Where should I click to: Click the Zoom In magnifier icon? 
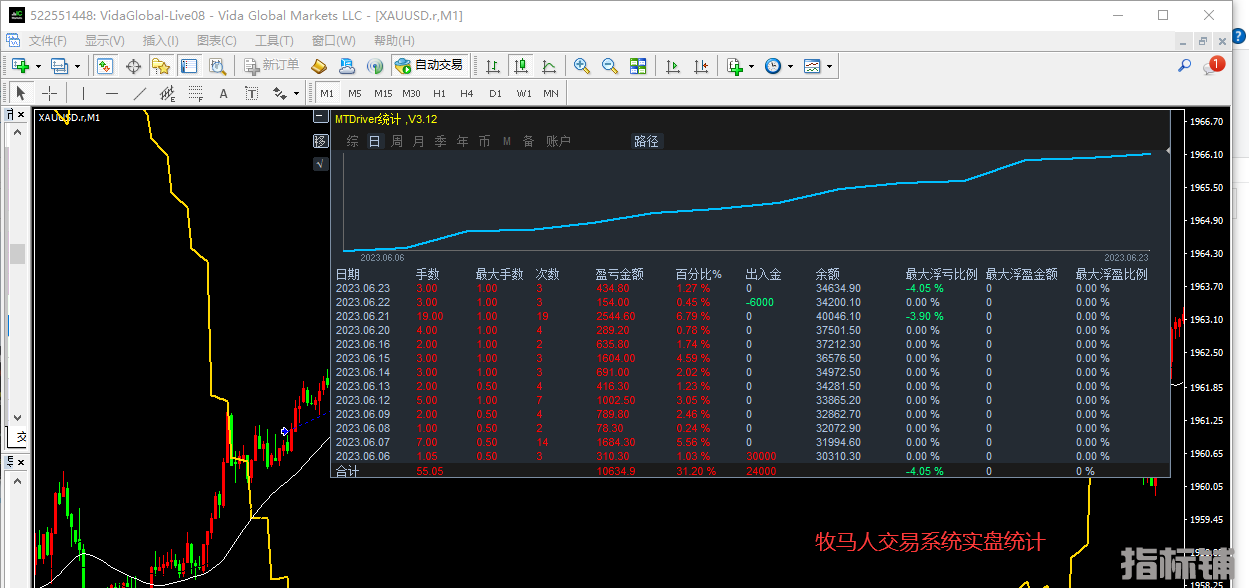(x=582, y=66)
